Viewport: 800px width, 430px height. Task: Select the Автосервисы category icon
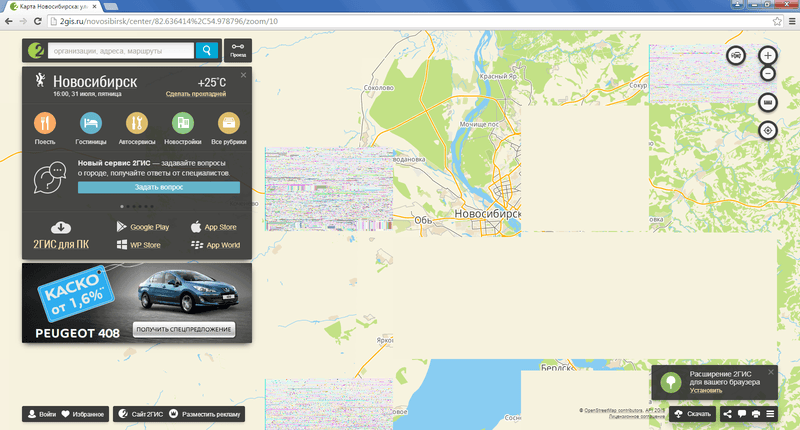click(x=138, y=123)
